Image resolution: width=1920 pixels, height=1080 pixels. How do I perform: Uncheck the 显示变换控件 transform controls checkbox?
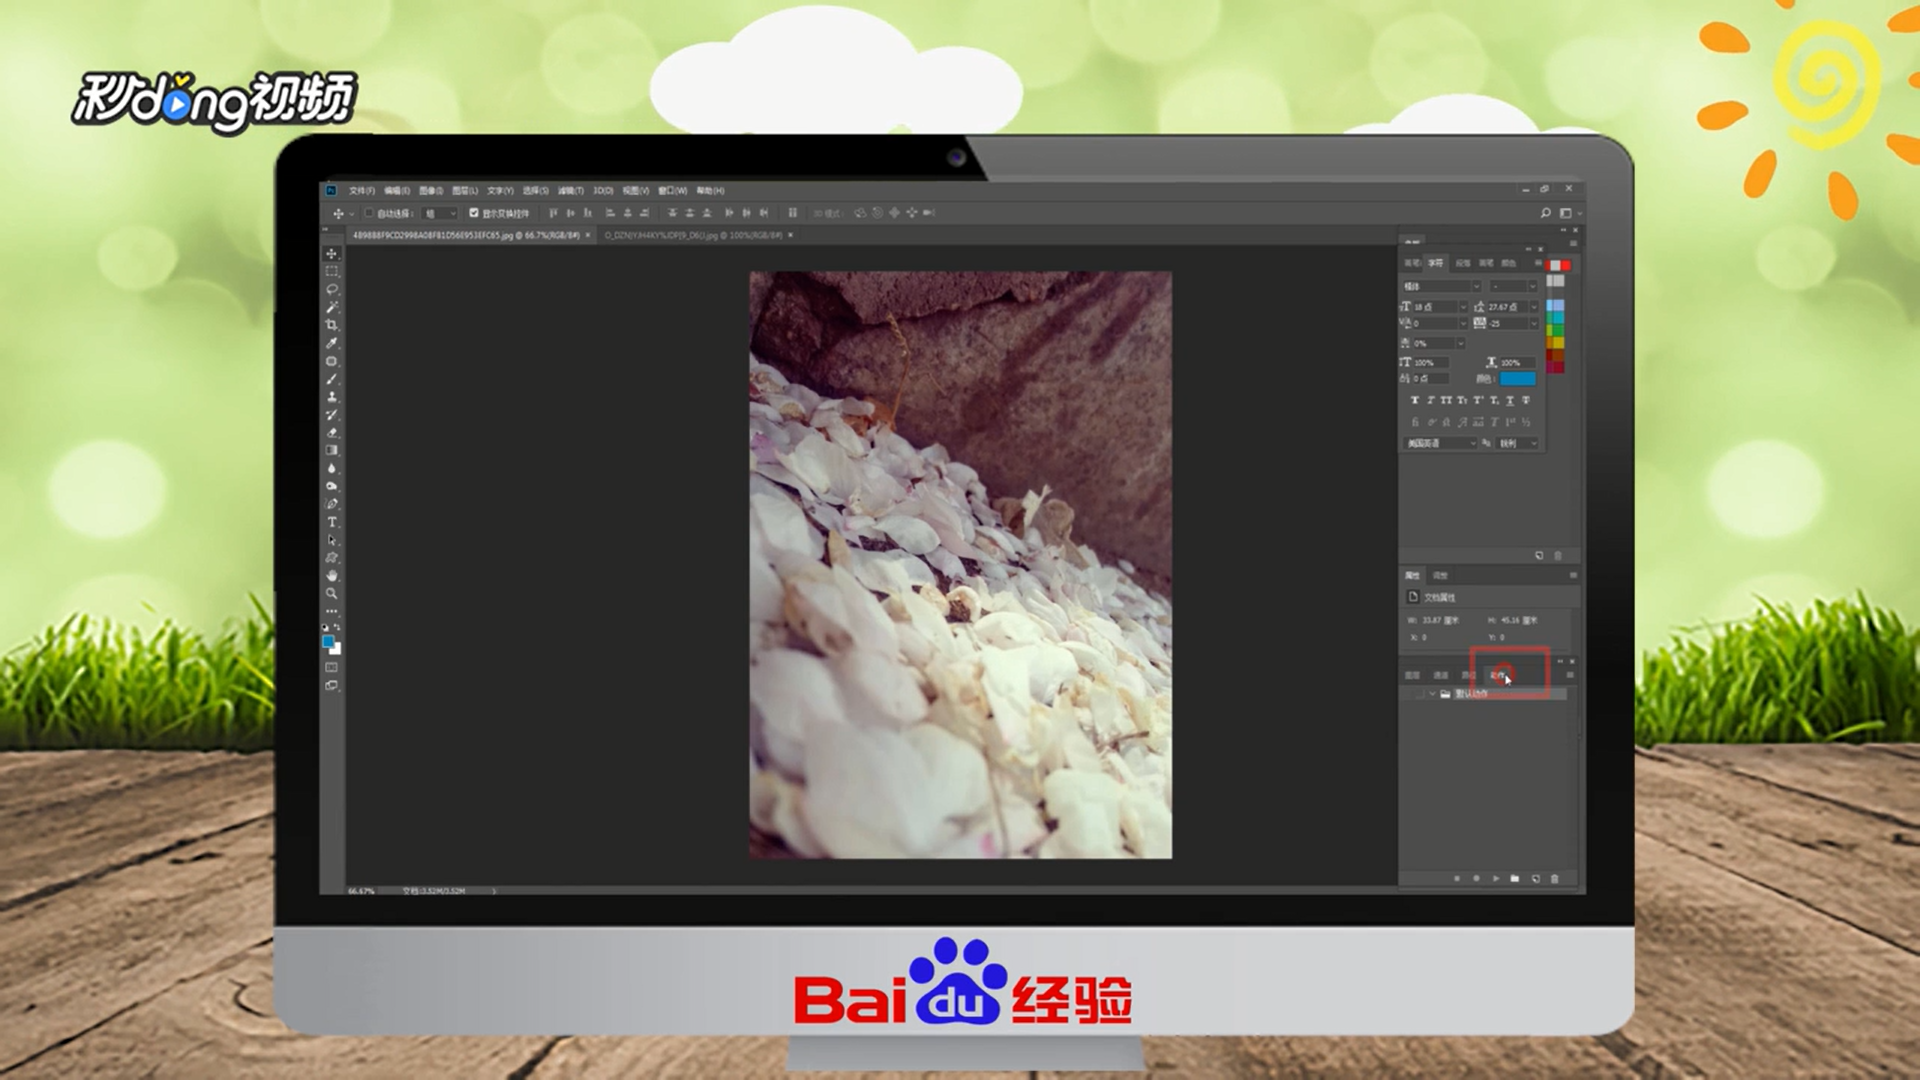pos(474,213)
